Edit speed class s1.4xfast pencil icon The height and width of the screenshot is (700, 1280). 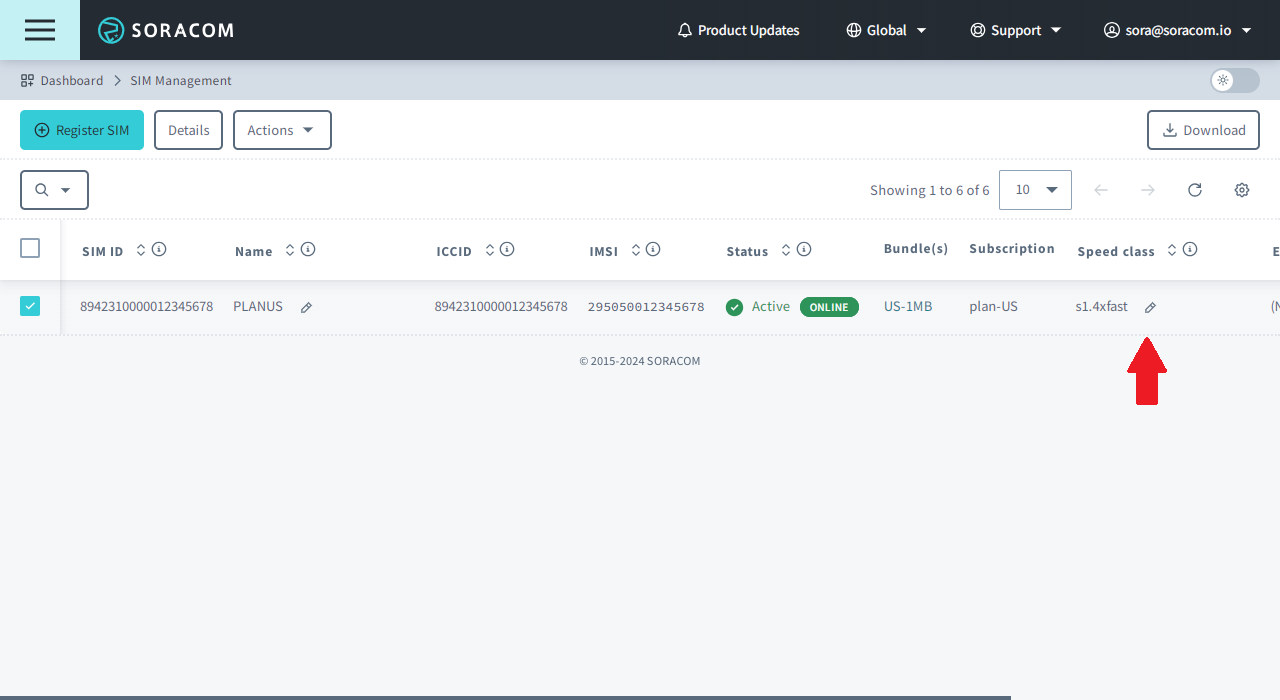coord(1150,308)
